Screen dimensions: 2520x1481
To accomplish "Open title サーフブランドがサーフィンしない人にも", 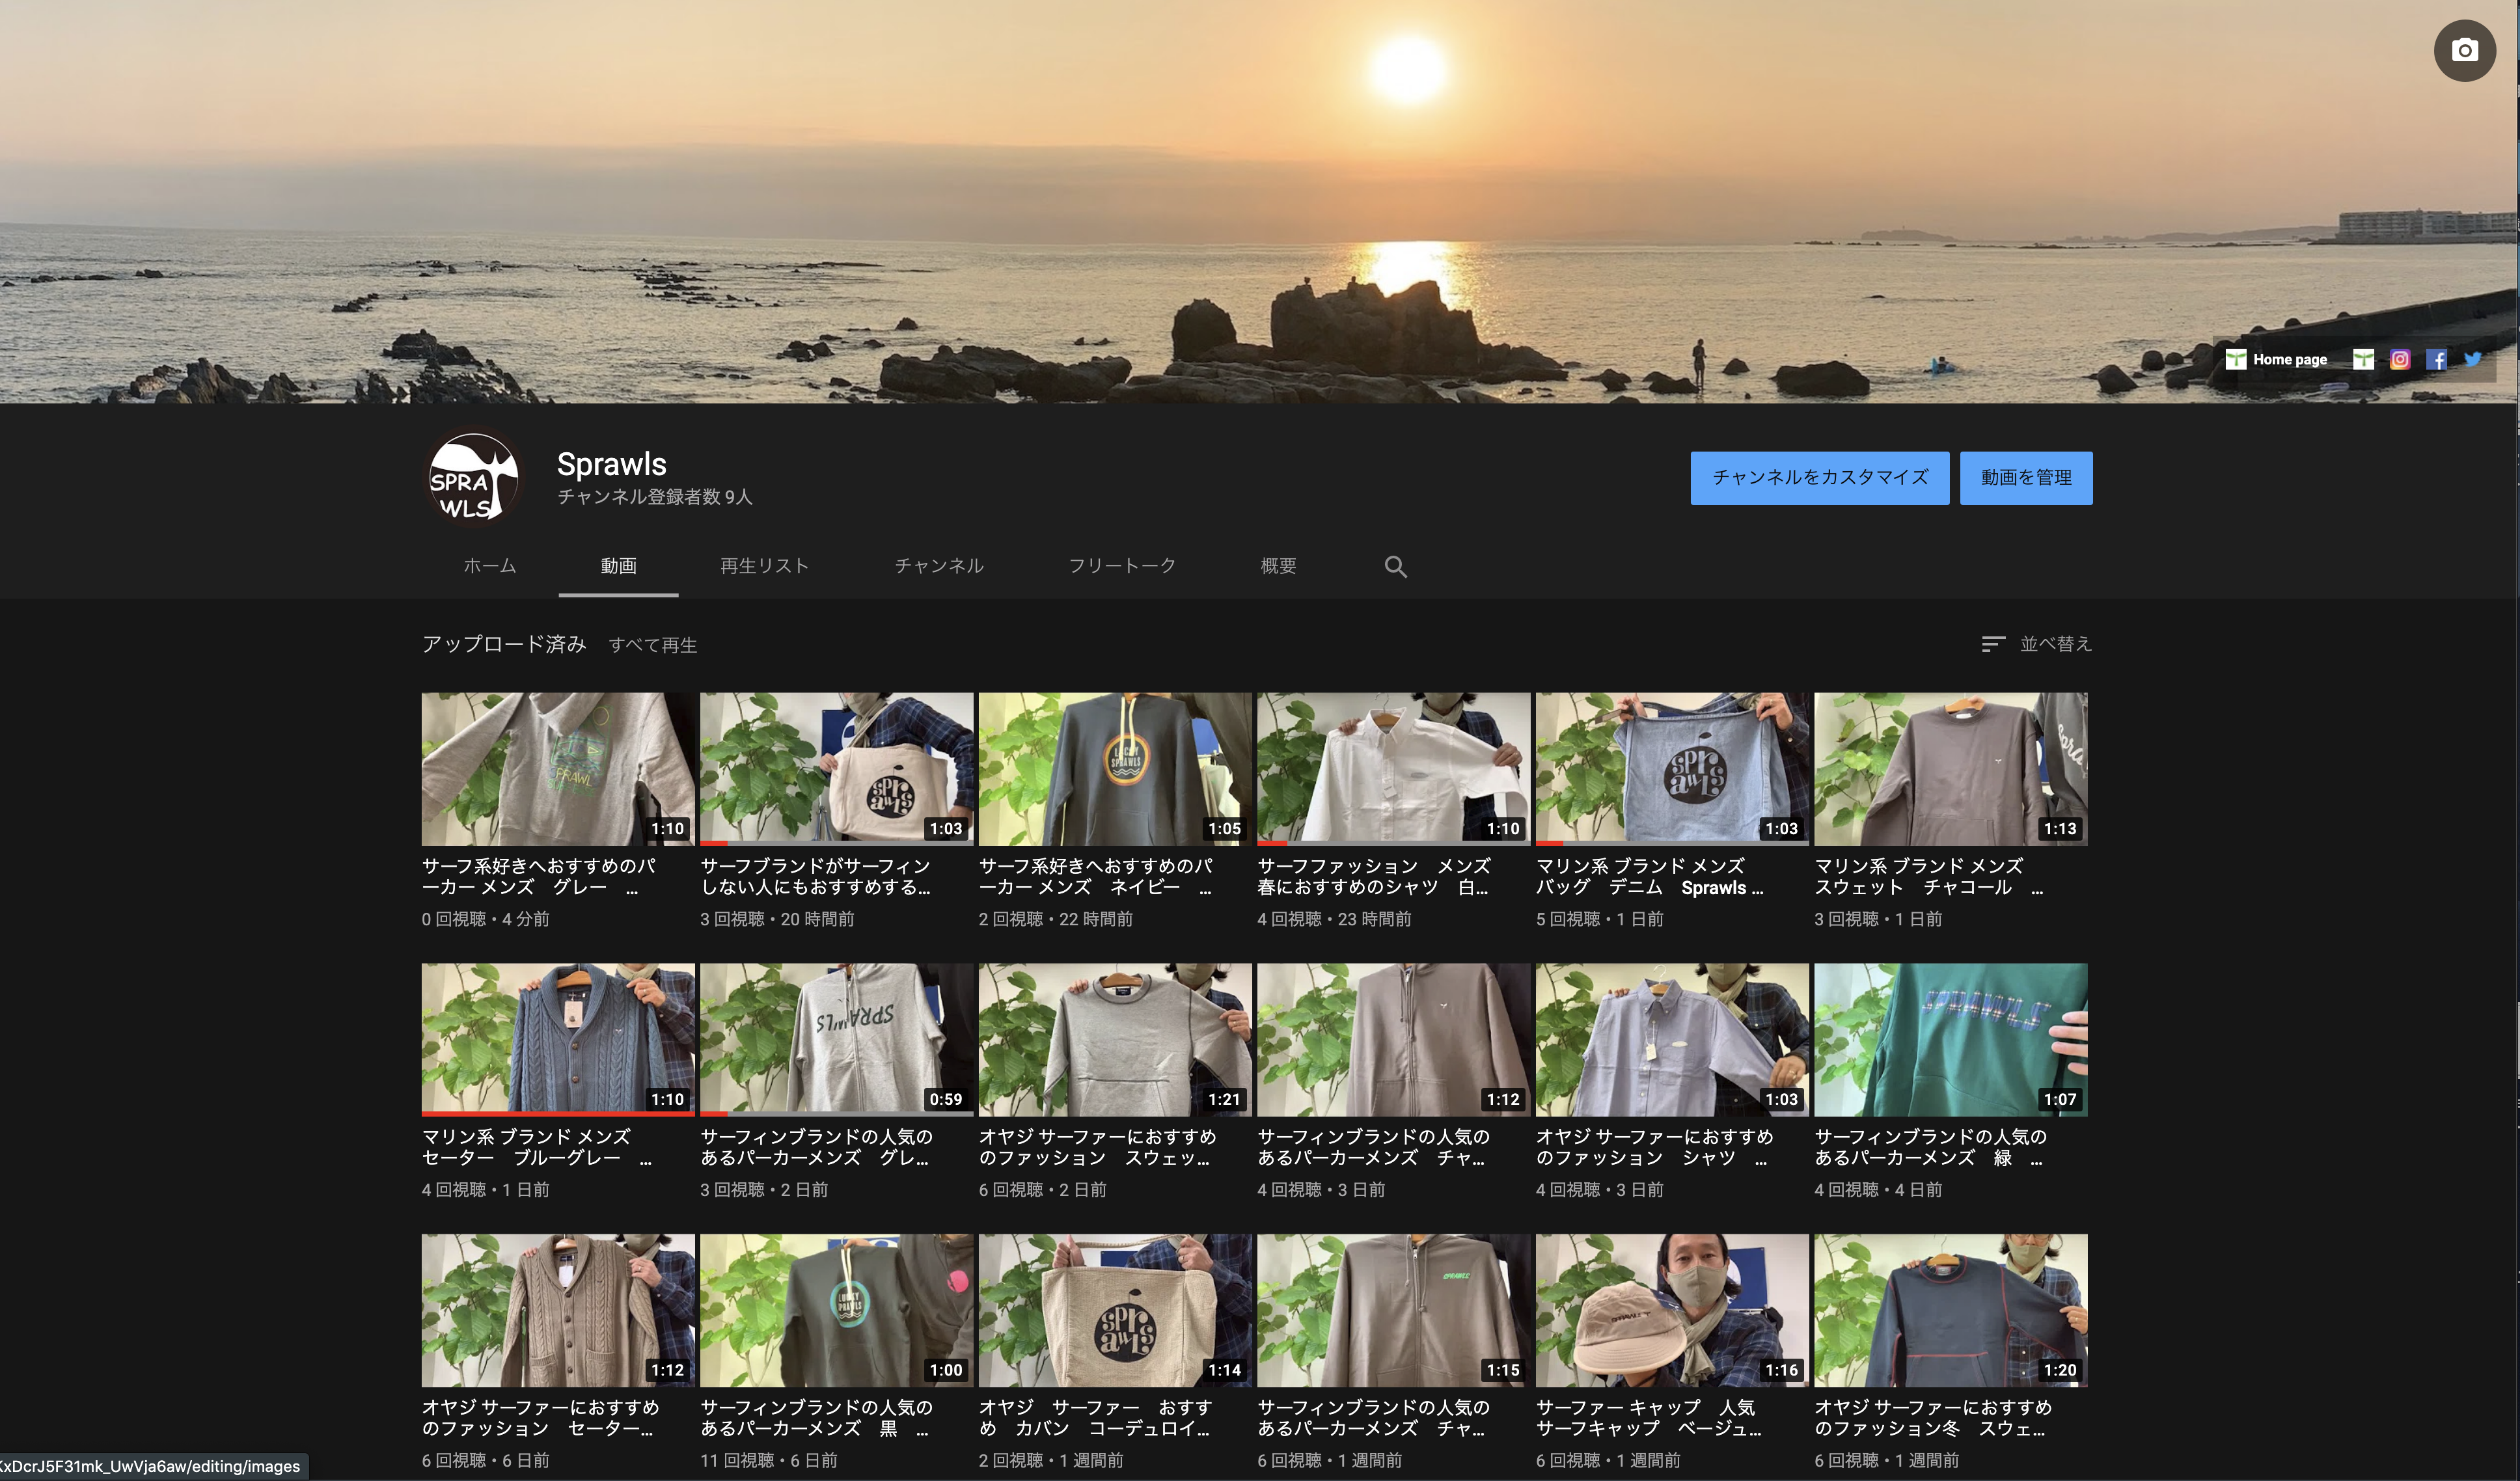I will tap(815, 877).
